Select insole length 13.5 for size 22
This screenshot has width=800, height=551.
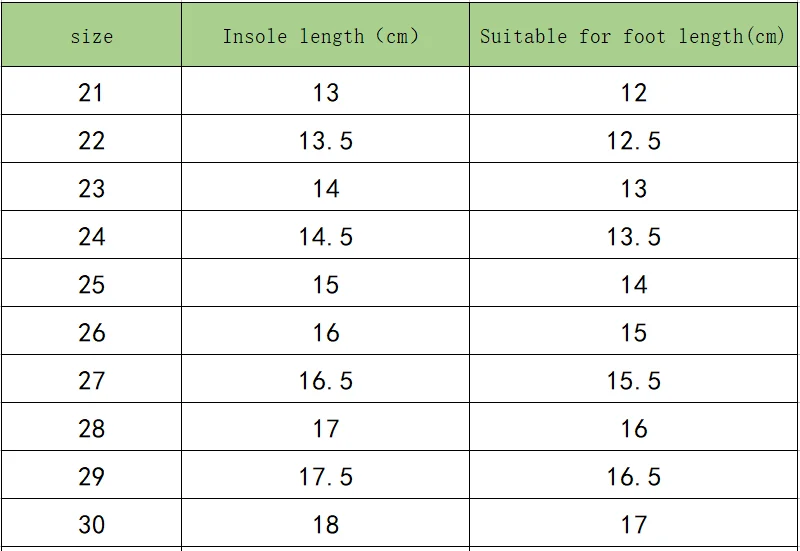click(326, 141)
